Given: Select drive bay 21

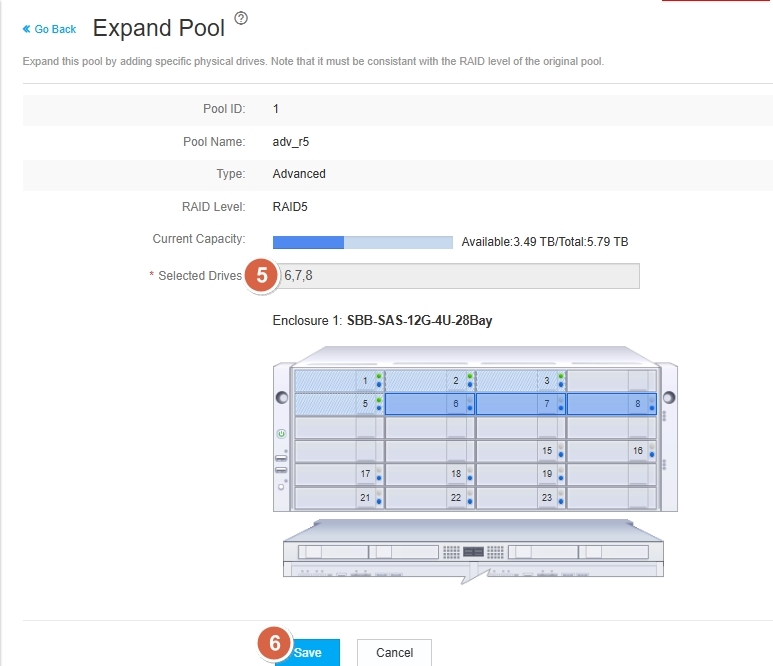Looking at the screenshot, I should pyautogui.click(x=338, y=497).
